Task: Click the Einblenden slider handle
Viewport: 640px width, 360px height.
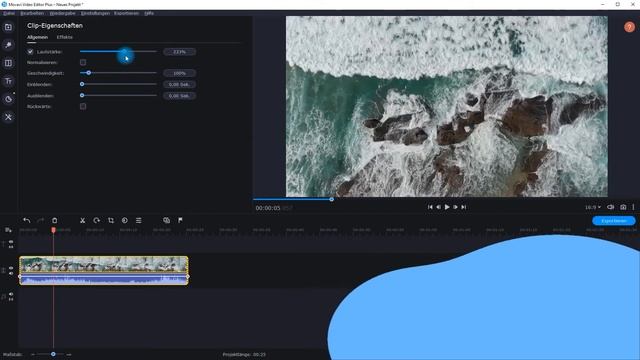Action: (x=82, y=84)
